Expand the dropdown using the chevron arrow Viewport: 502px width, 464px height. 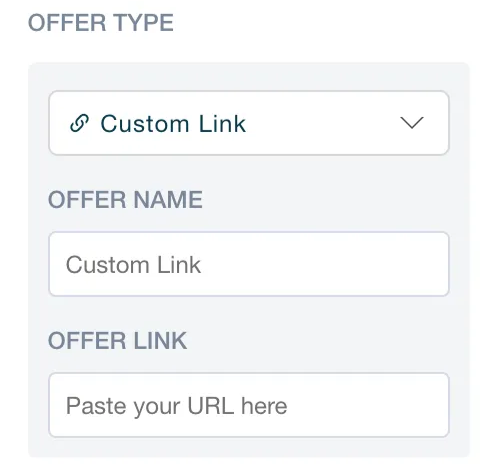412,123
